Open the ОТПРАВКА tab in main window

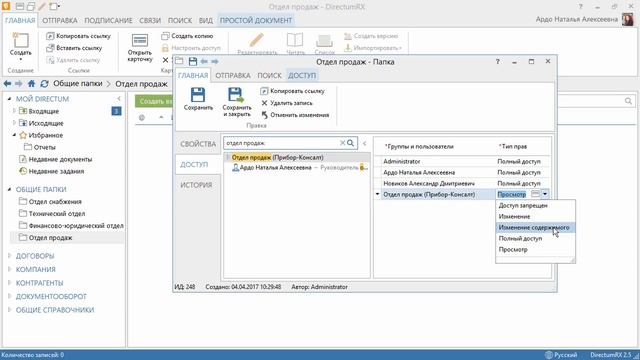[x=60, y=20]
